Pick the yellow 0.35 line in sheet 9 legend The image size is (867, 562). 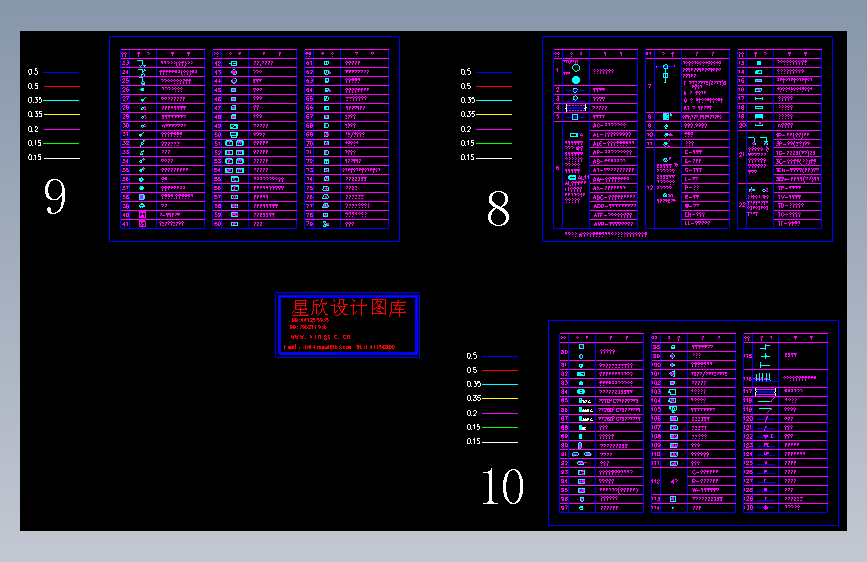61,115
